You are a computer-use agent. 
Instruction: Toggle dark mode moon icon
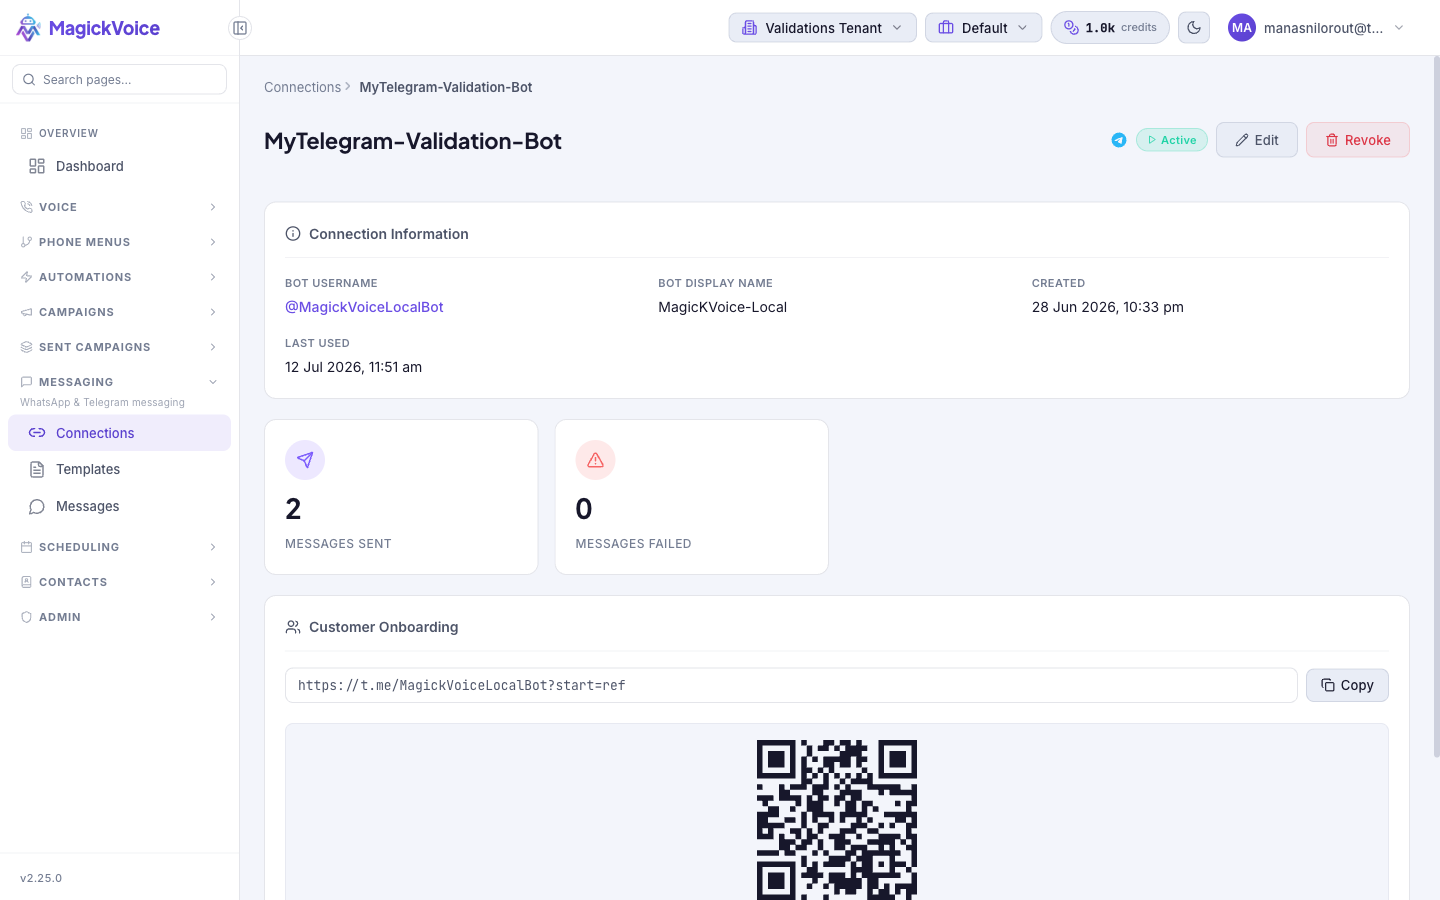tap(1194, 28)
